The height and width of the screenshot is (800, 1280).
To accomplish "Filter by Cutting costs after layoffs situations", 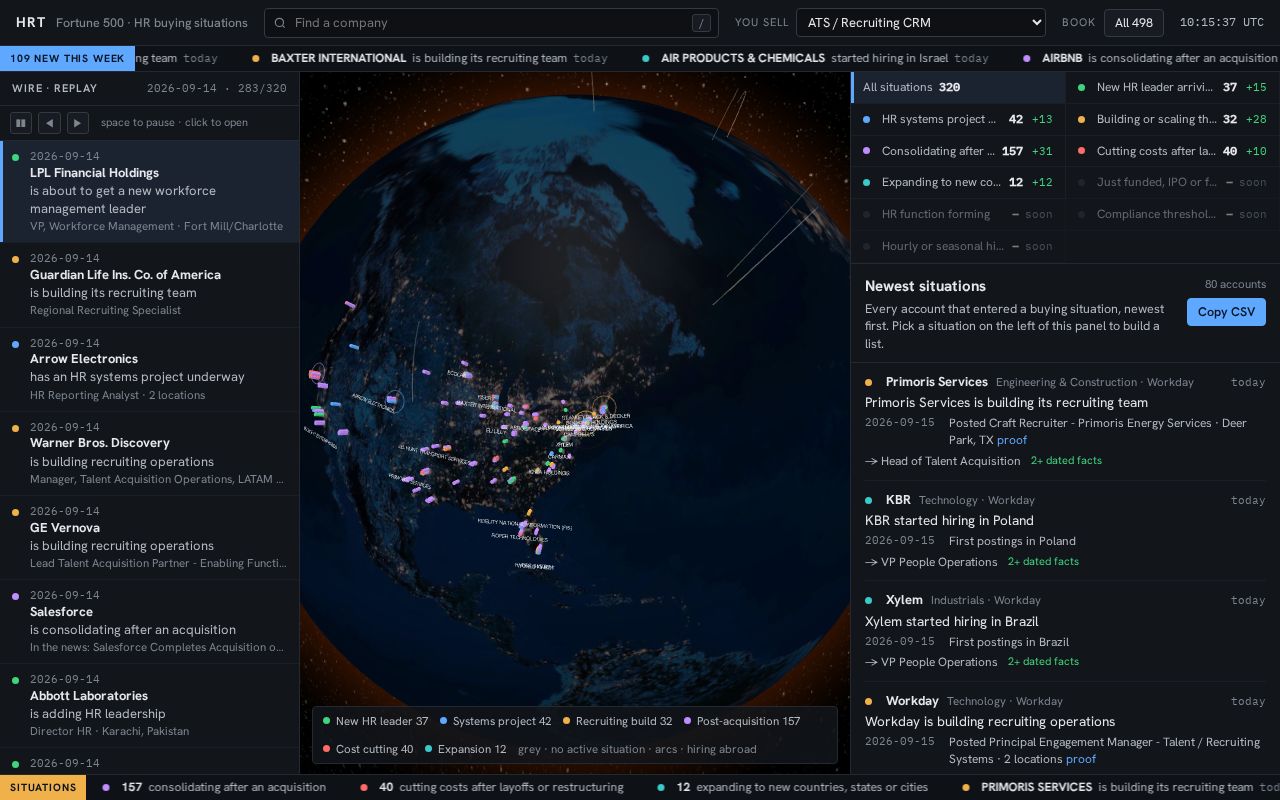I will click(x=1173, y=151).
